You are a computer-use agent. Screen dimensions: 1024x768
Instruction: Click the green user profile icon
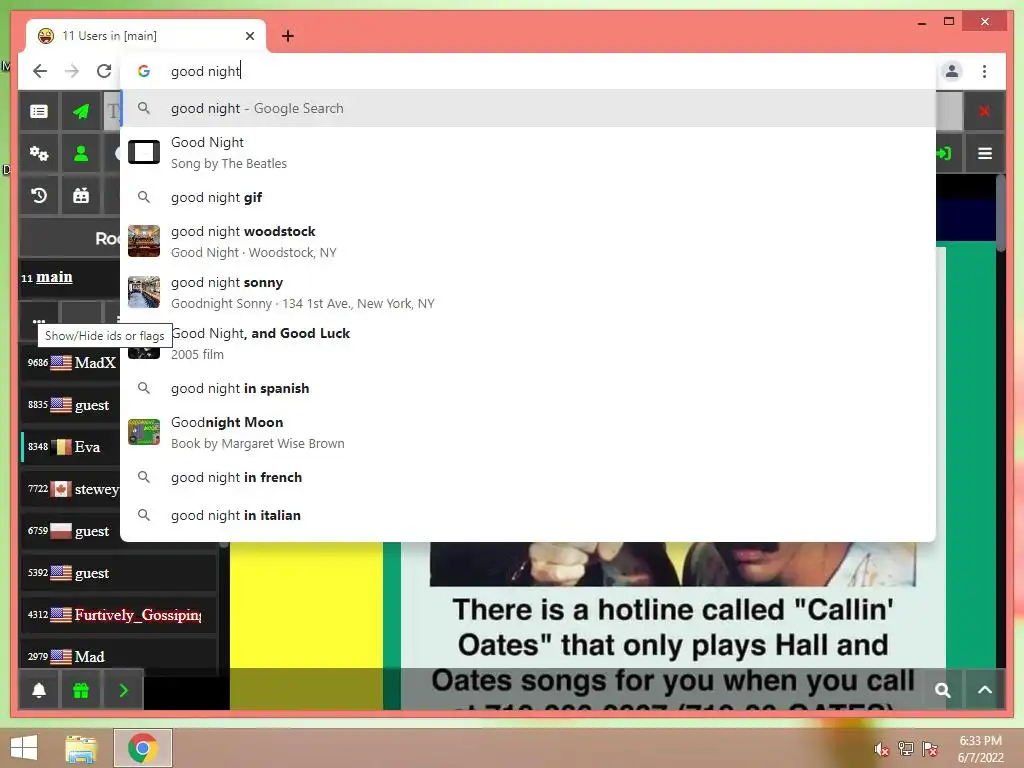click(x=81, y=153)
